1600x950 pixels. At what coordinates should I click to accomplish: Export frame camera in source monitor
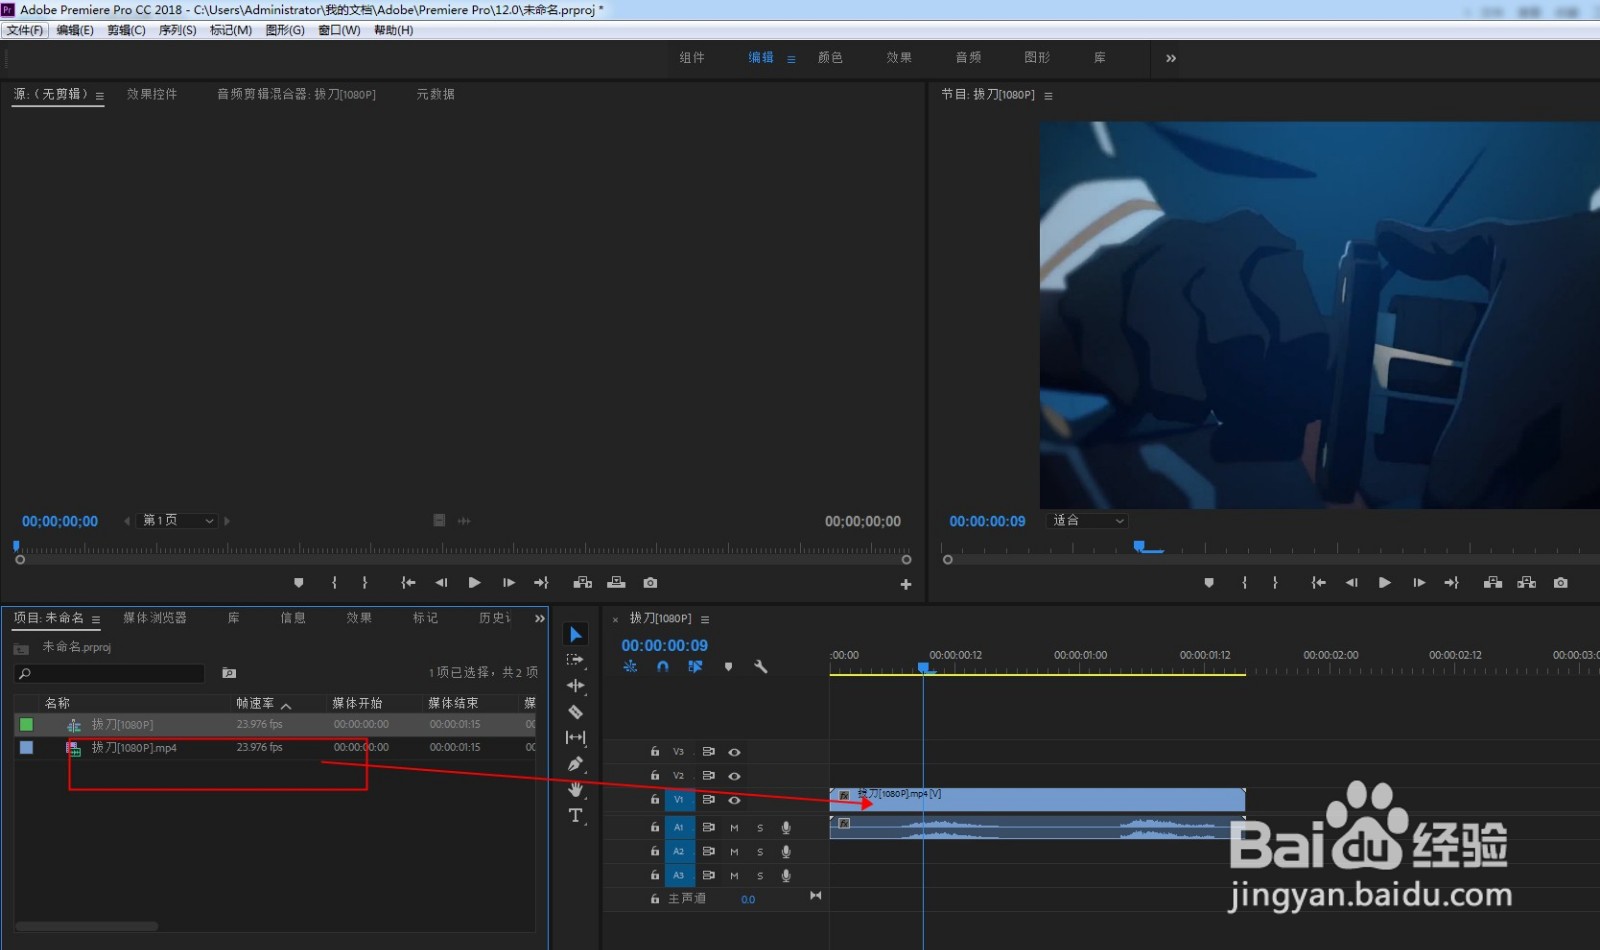point(651,583)
